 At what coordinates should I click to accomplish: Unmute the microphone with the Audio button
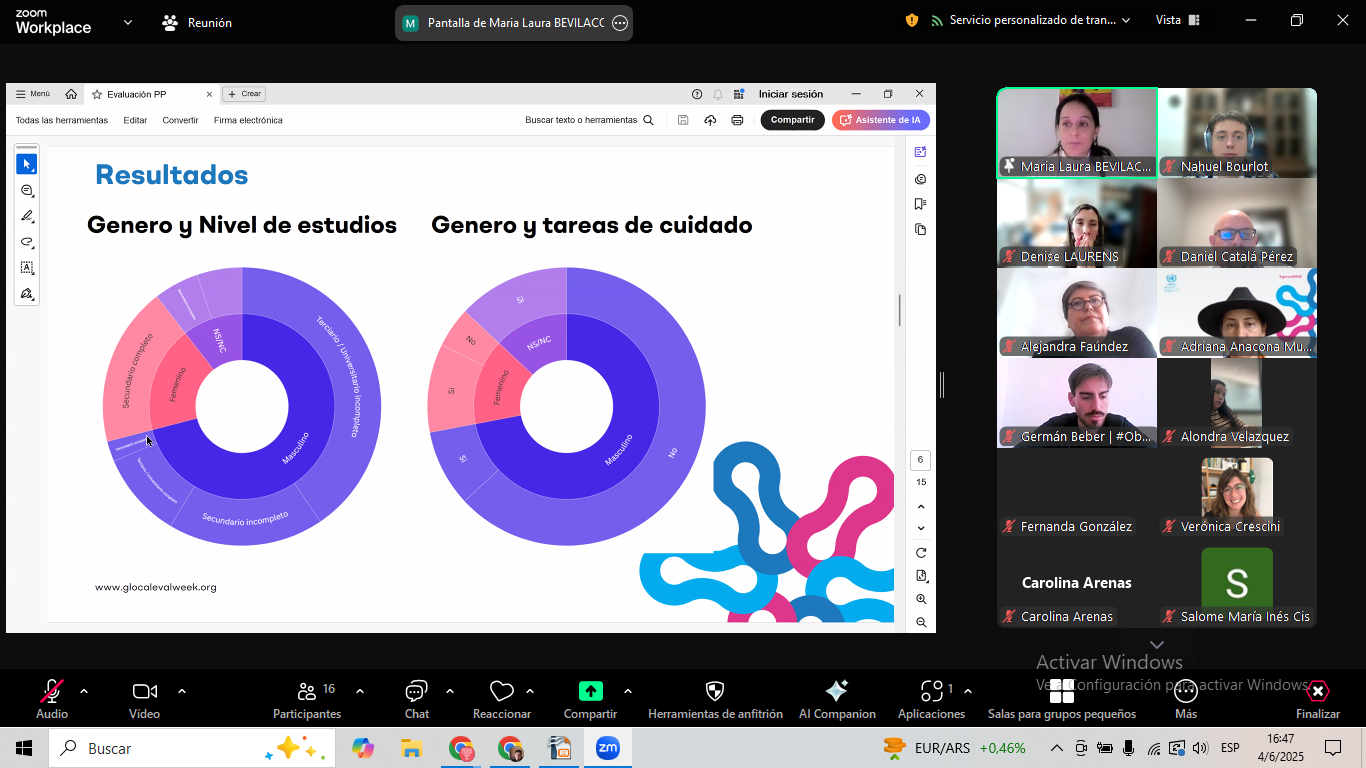(x=52, y=698)
